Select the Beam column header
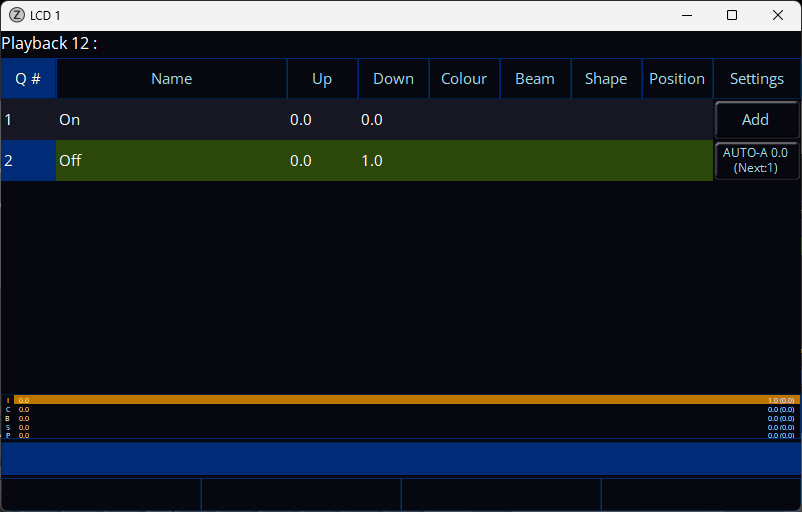This screenshot has width=802, height=512. pyautogui.click(x=535, y=79)
